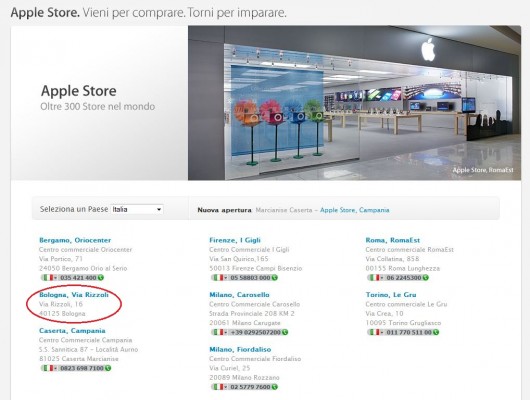Click the Apple Store RomaEst storefront photo

(354, 103)
